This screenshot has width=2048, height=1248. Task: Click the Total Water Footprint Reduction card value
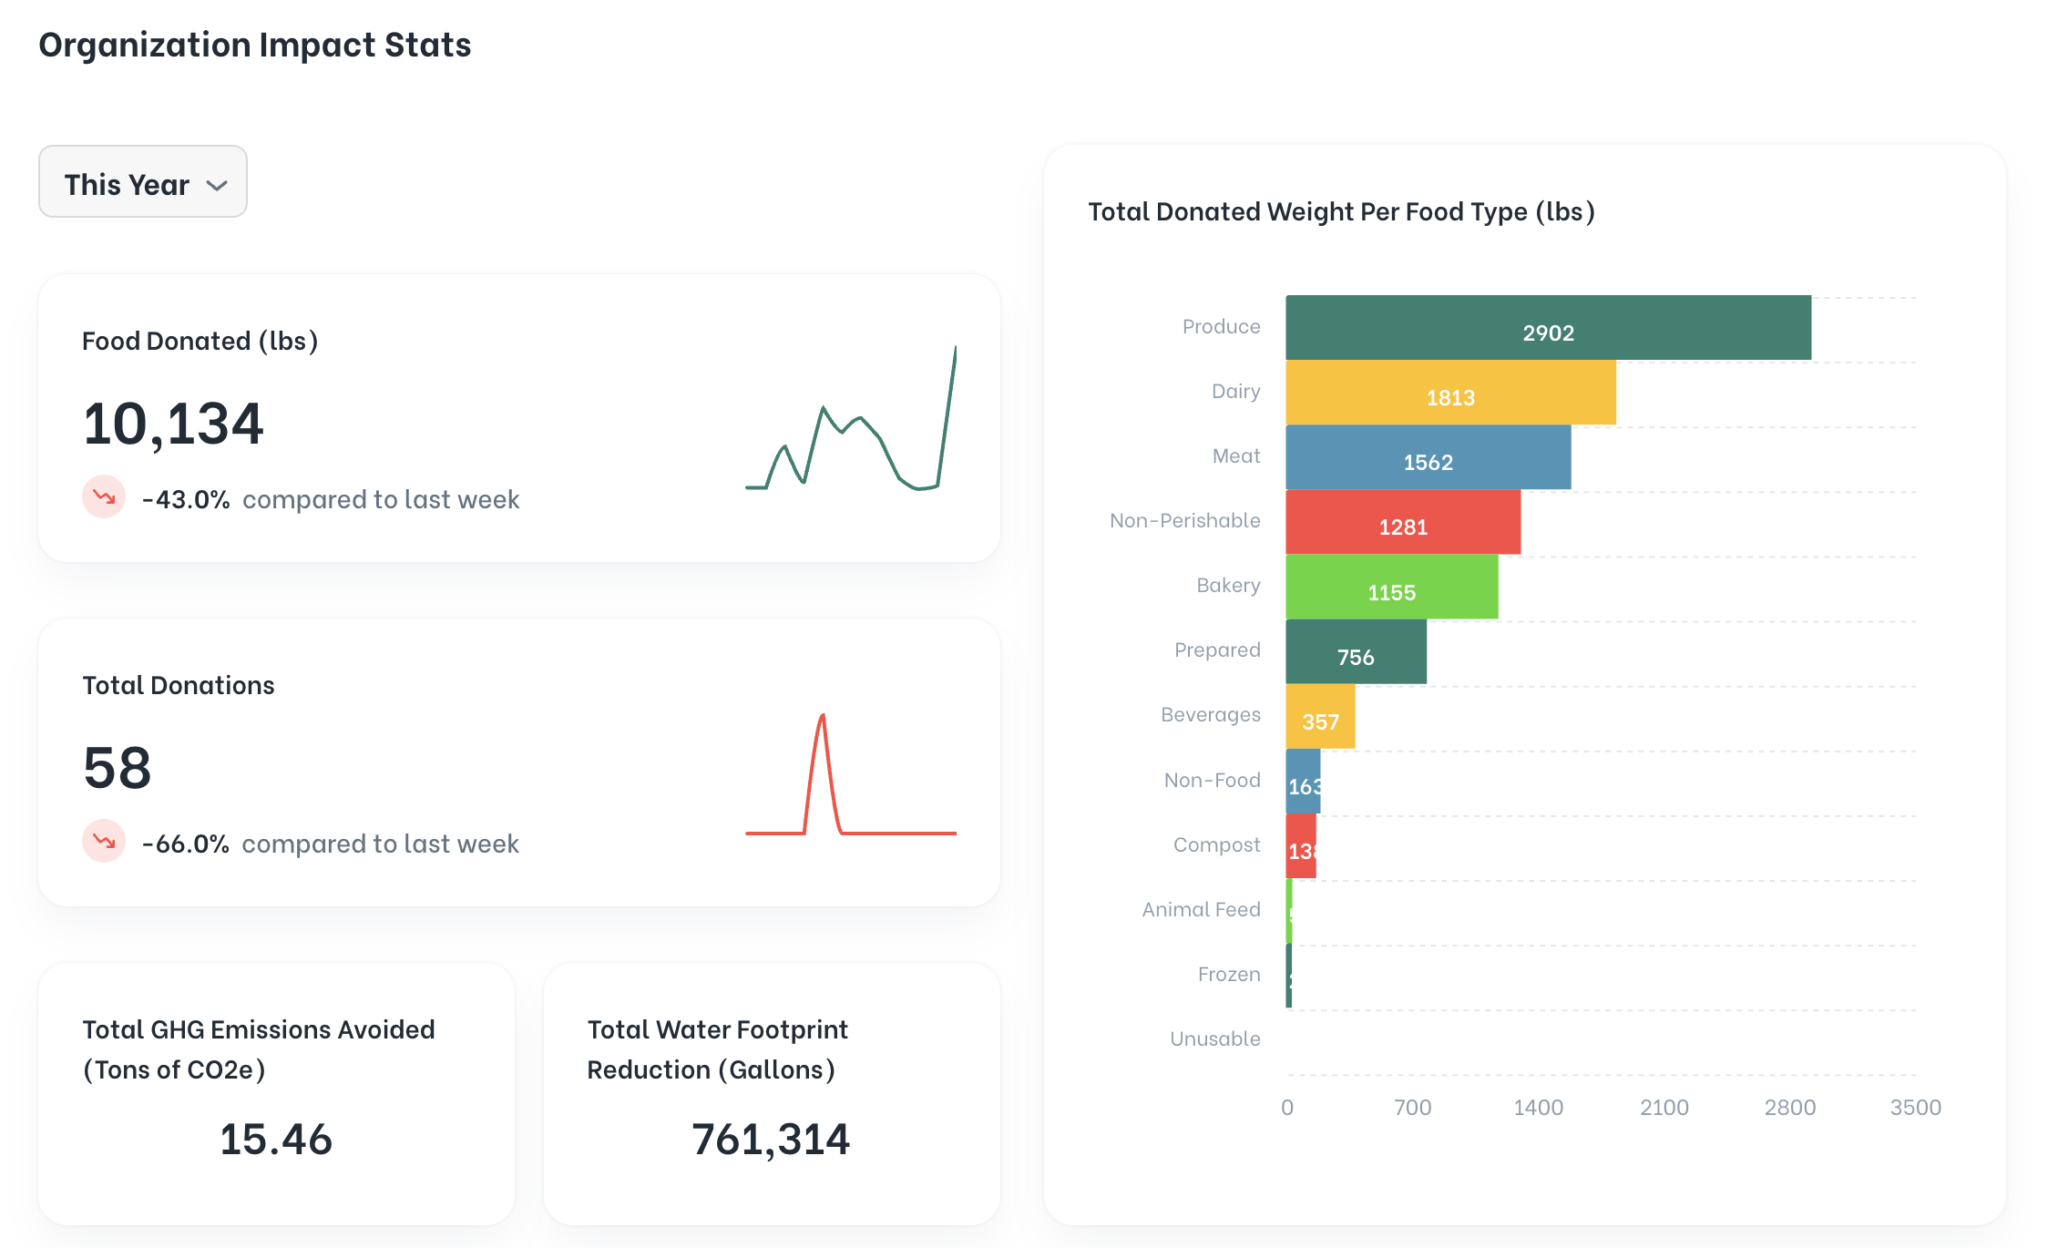click(770, 1139)
